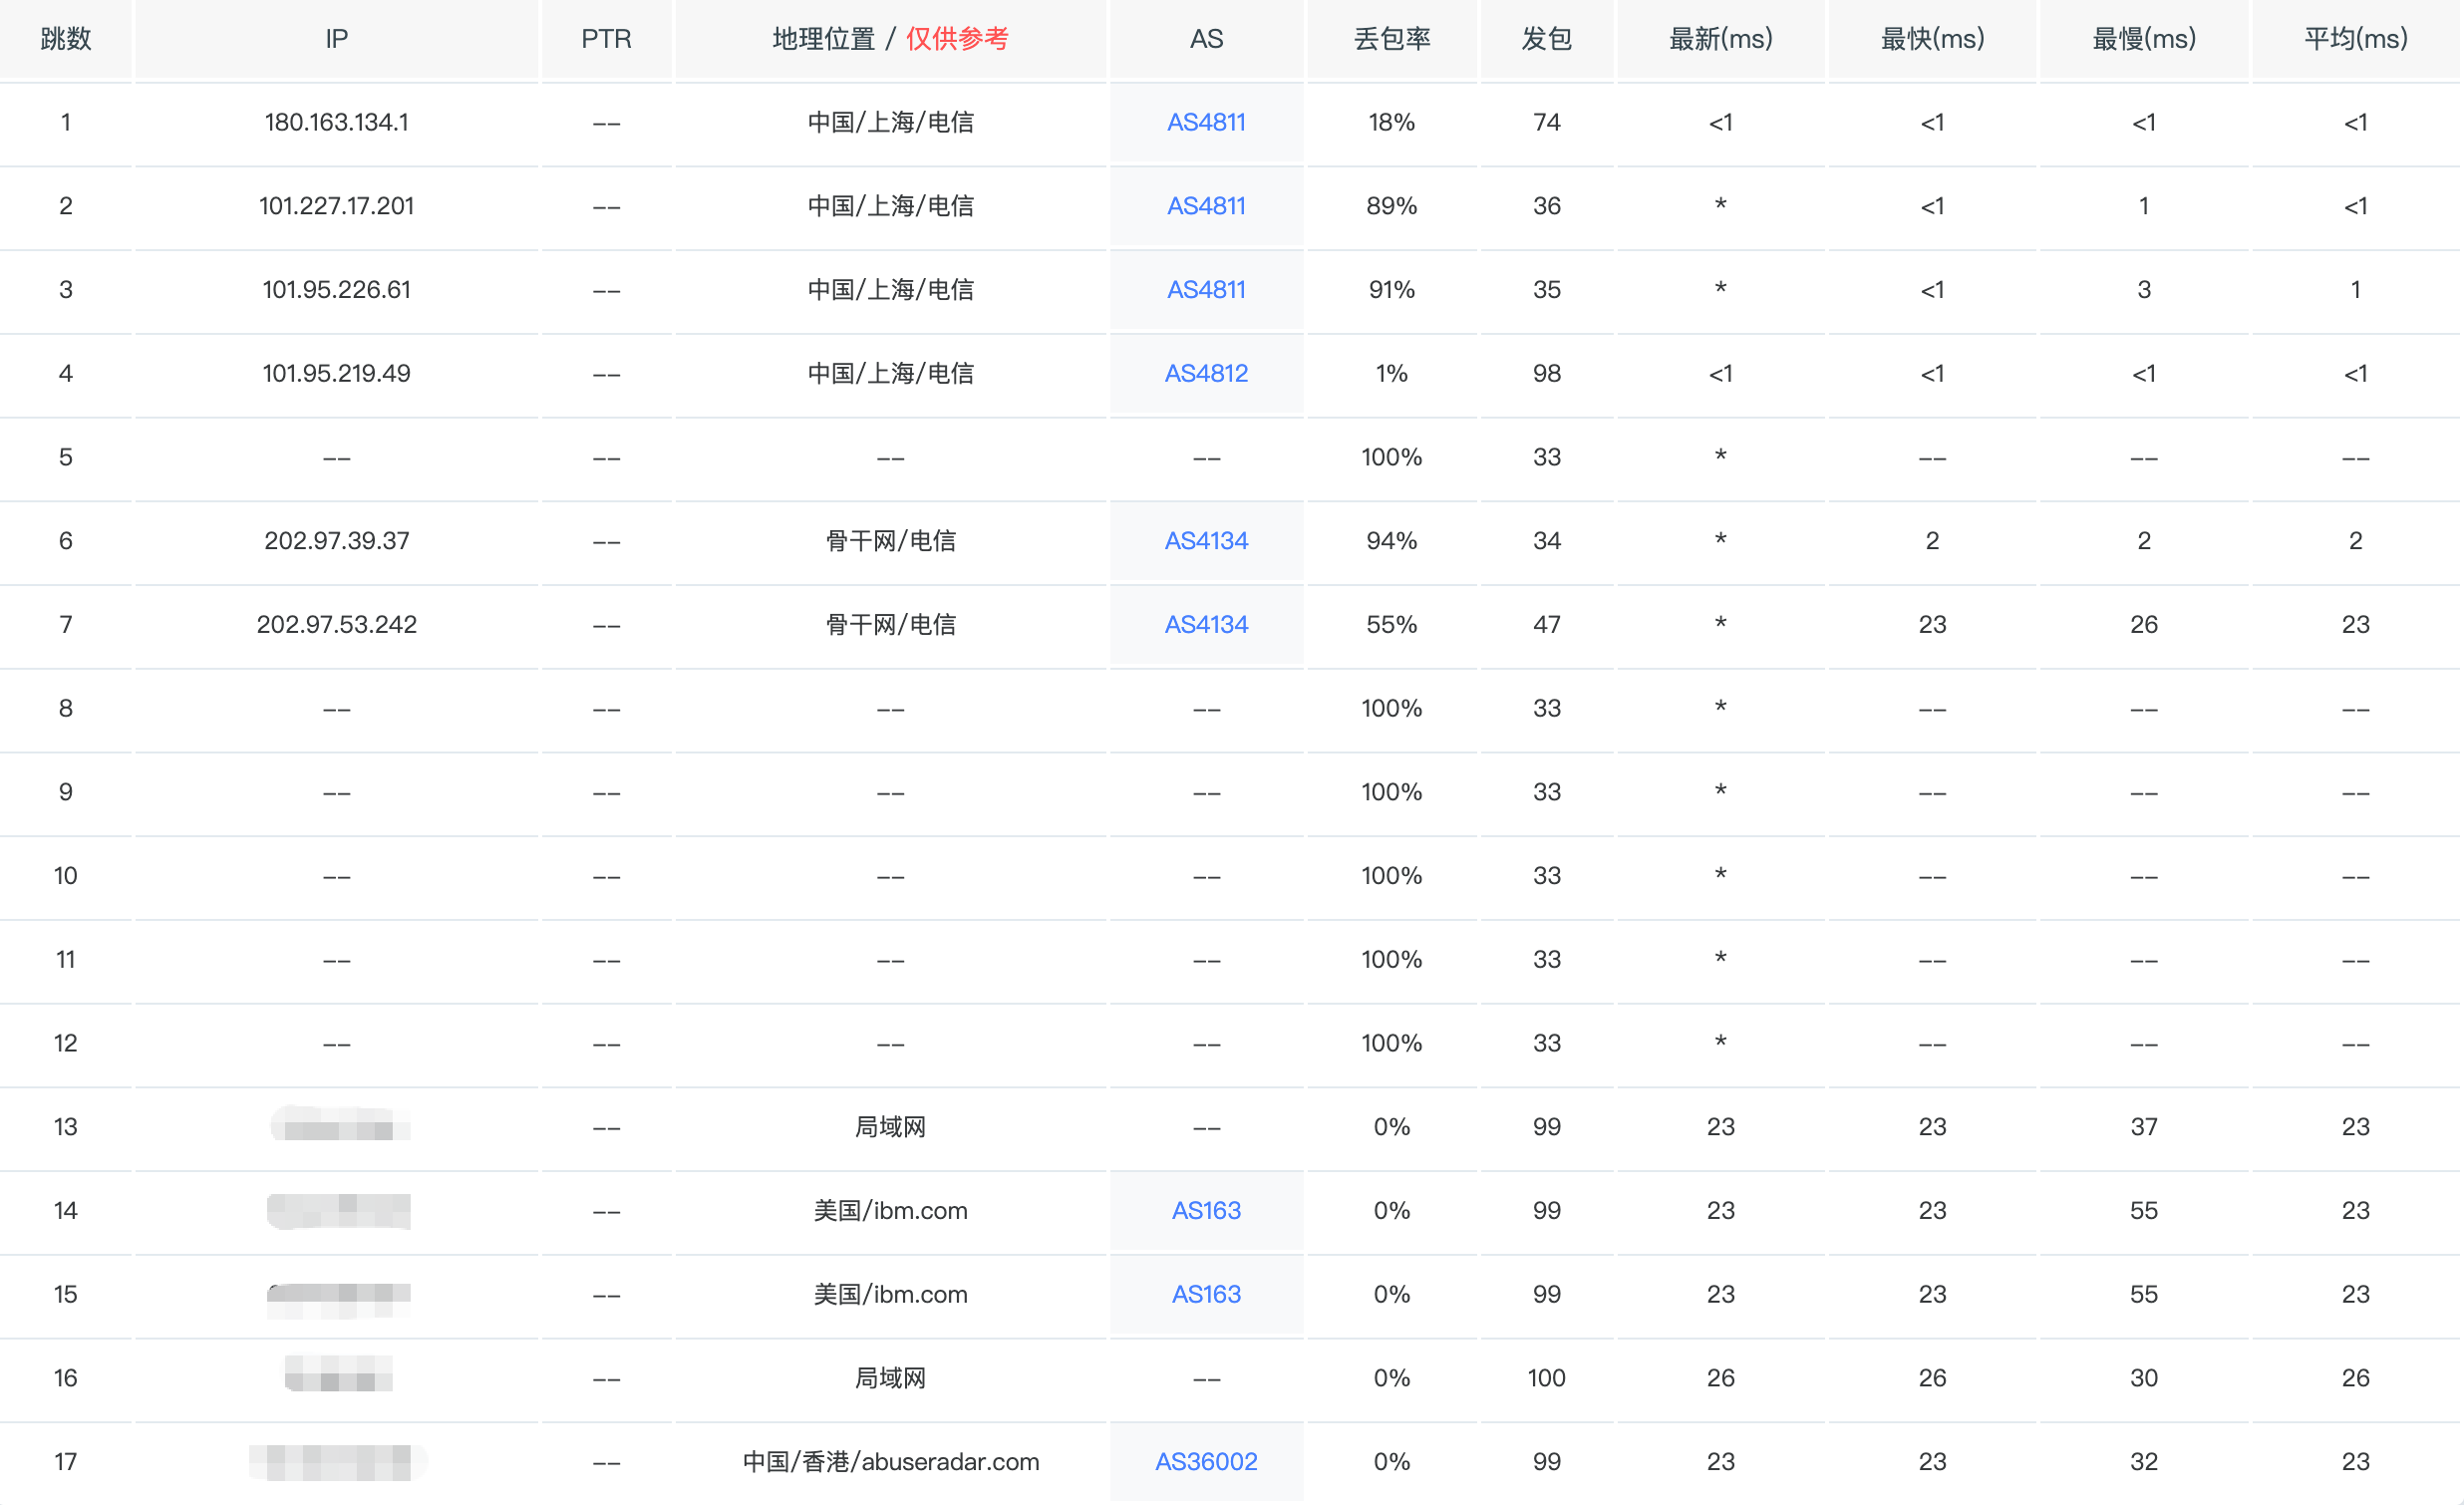The image size is (2464, 1505).
Task: Click the PTR column header
Action: [607, 39]
